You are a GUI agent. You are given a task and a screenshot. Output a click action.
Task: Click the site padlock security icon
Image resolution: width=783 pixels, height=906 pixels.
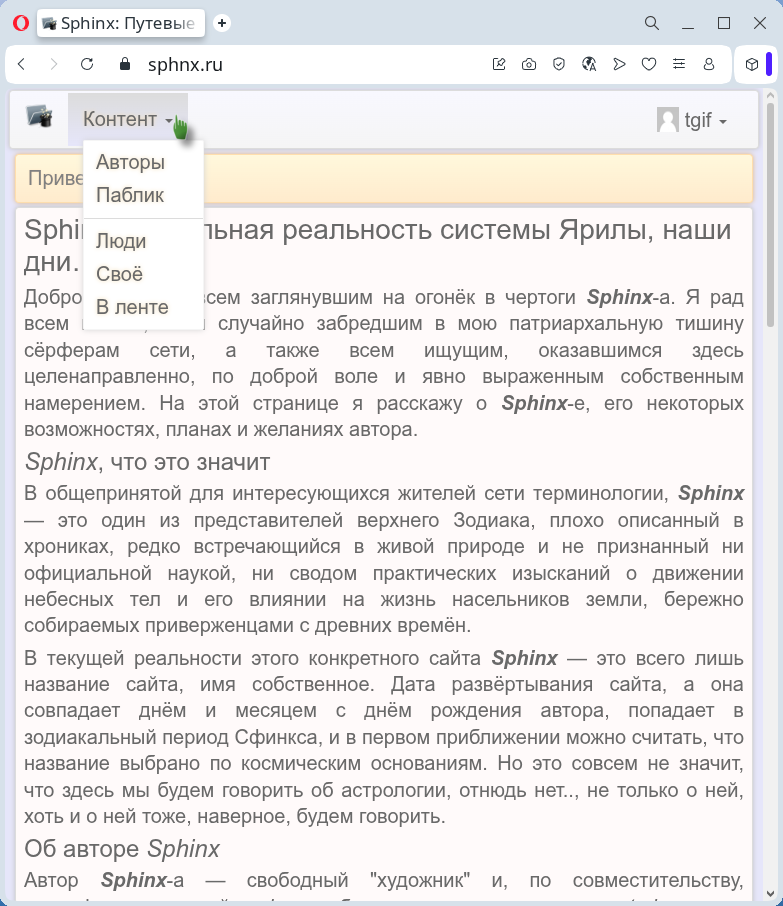coord(125,64)
